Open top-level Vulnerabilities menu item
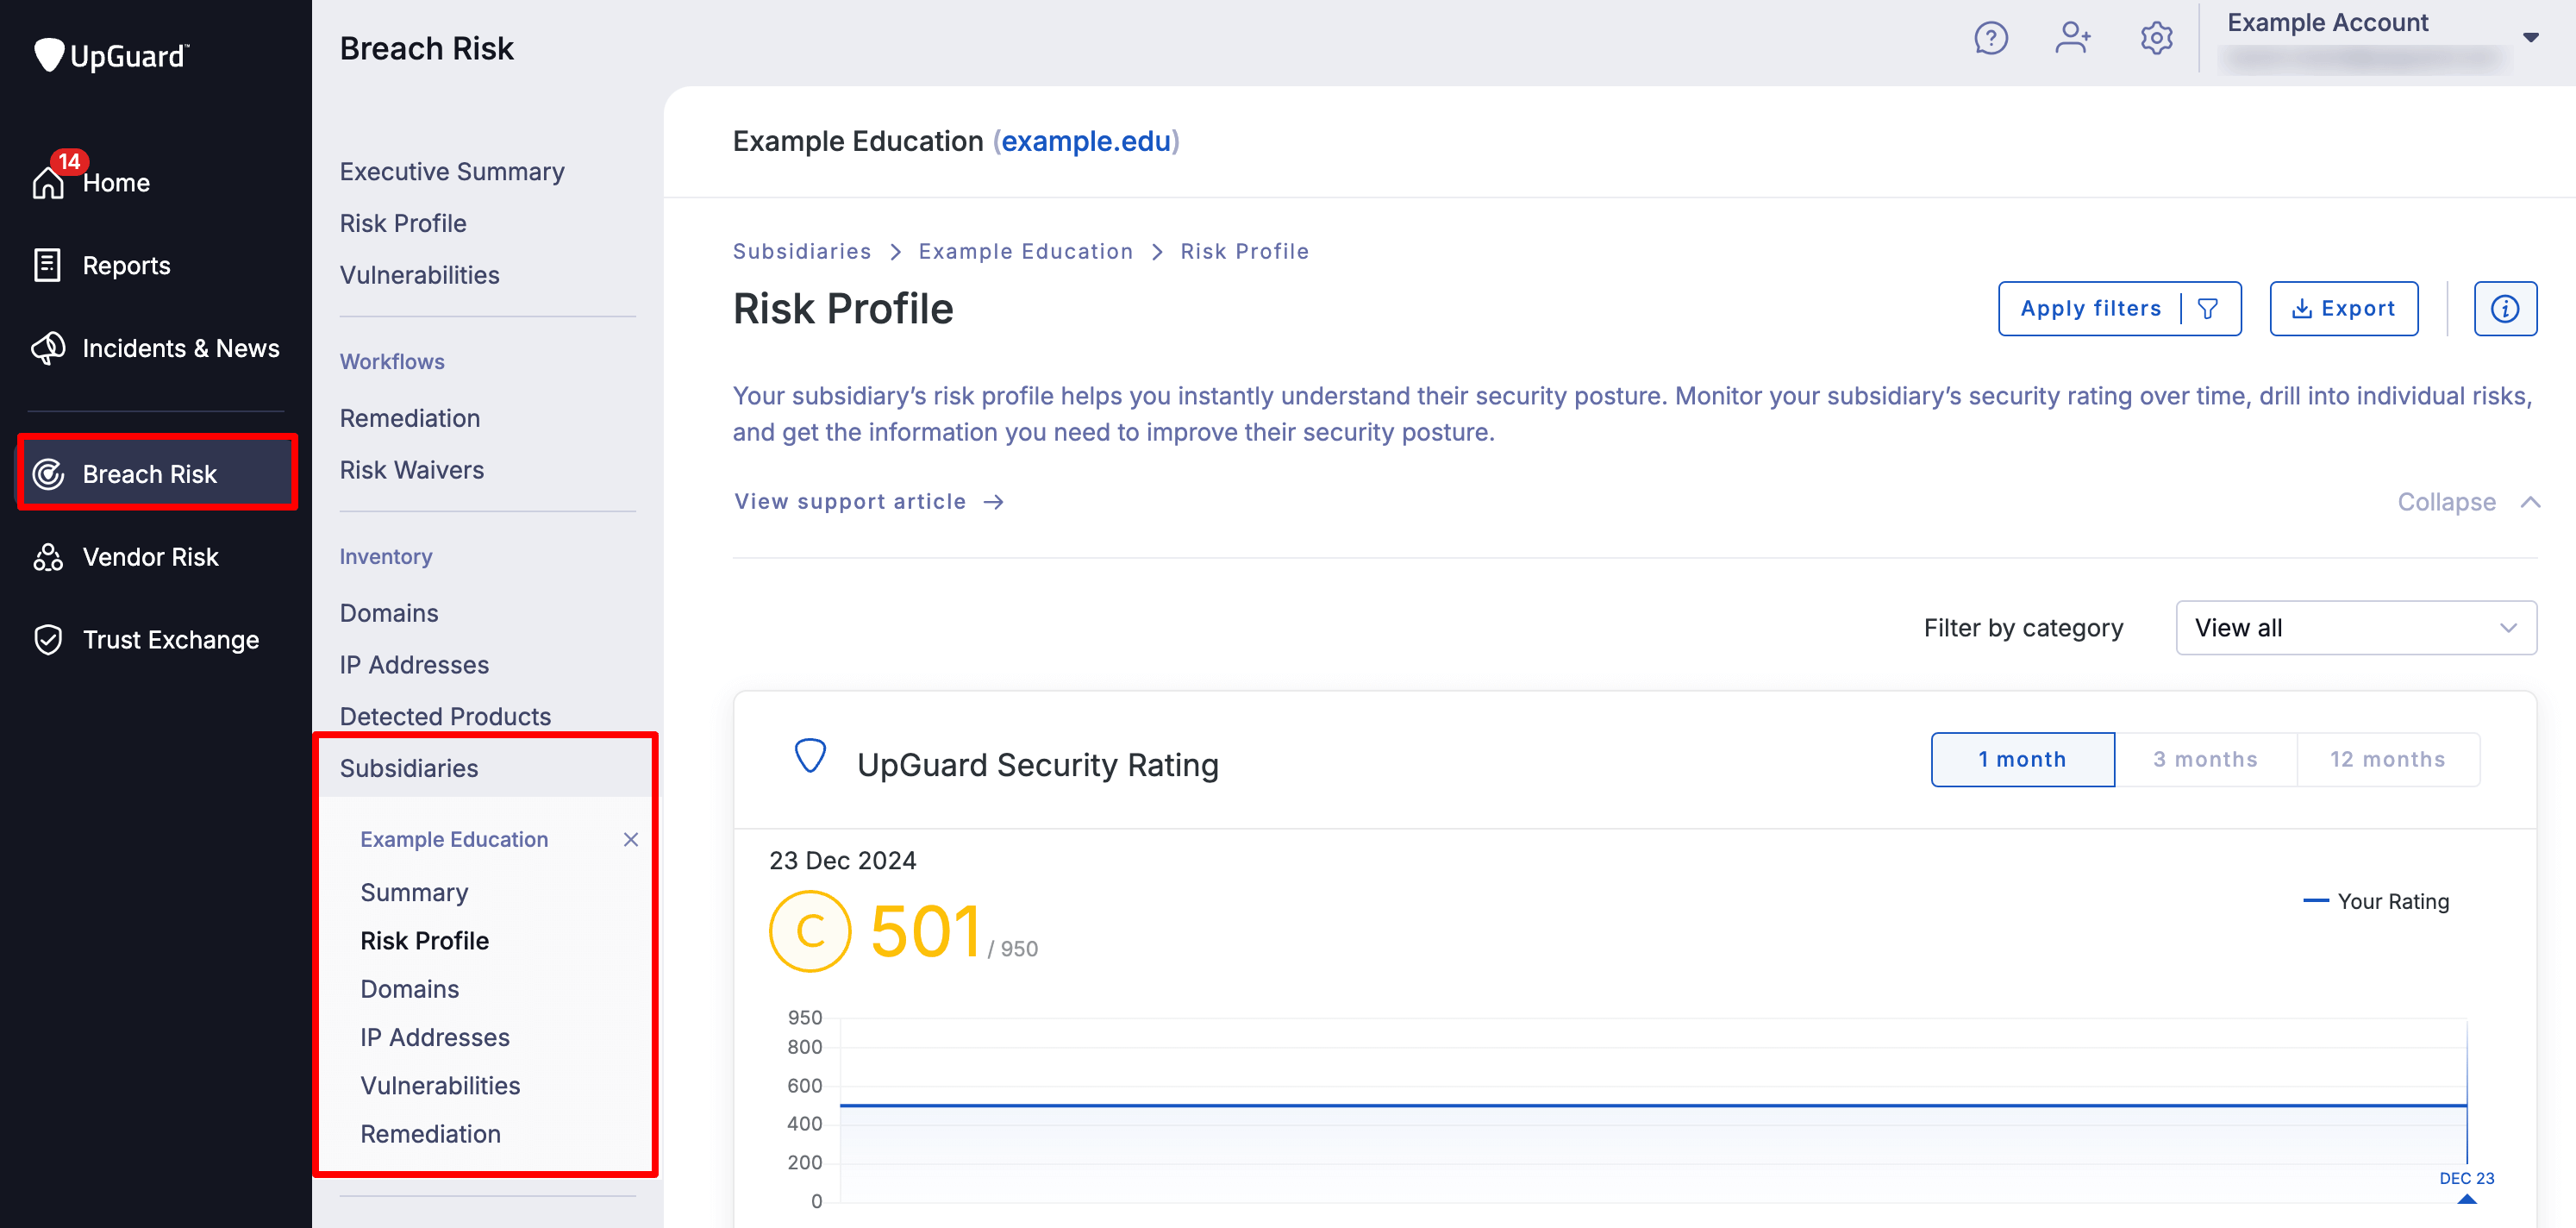Image resolution: width=2576 pixels, height=1228 pixels. coord(419,275)
